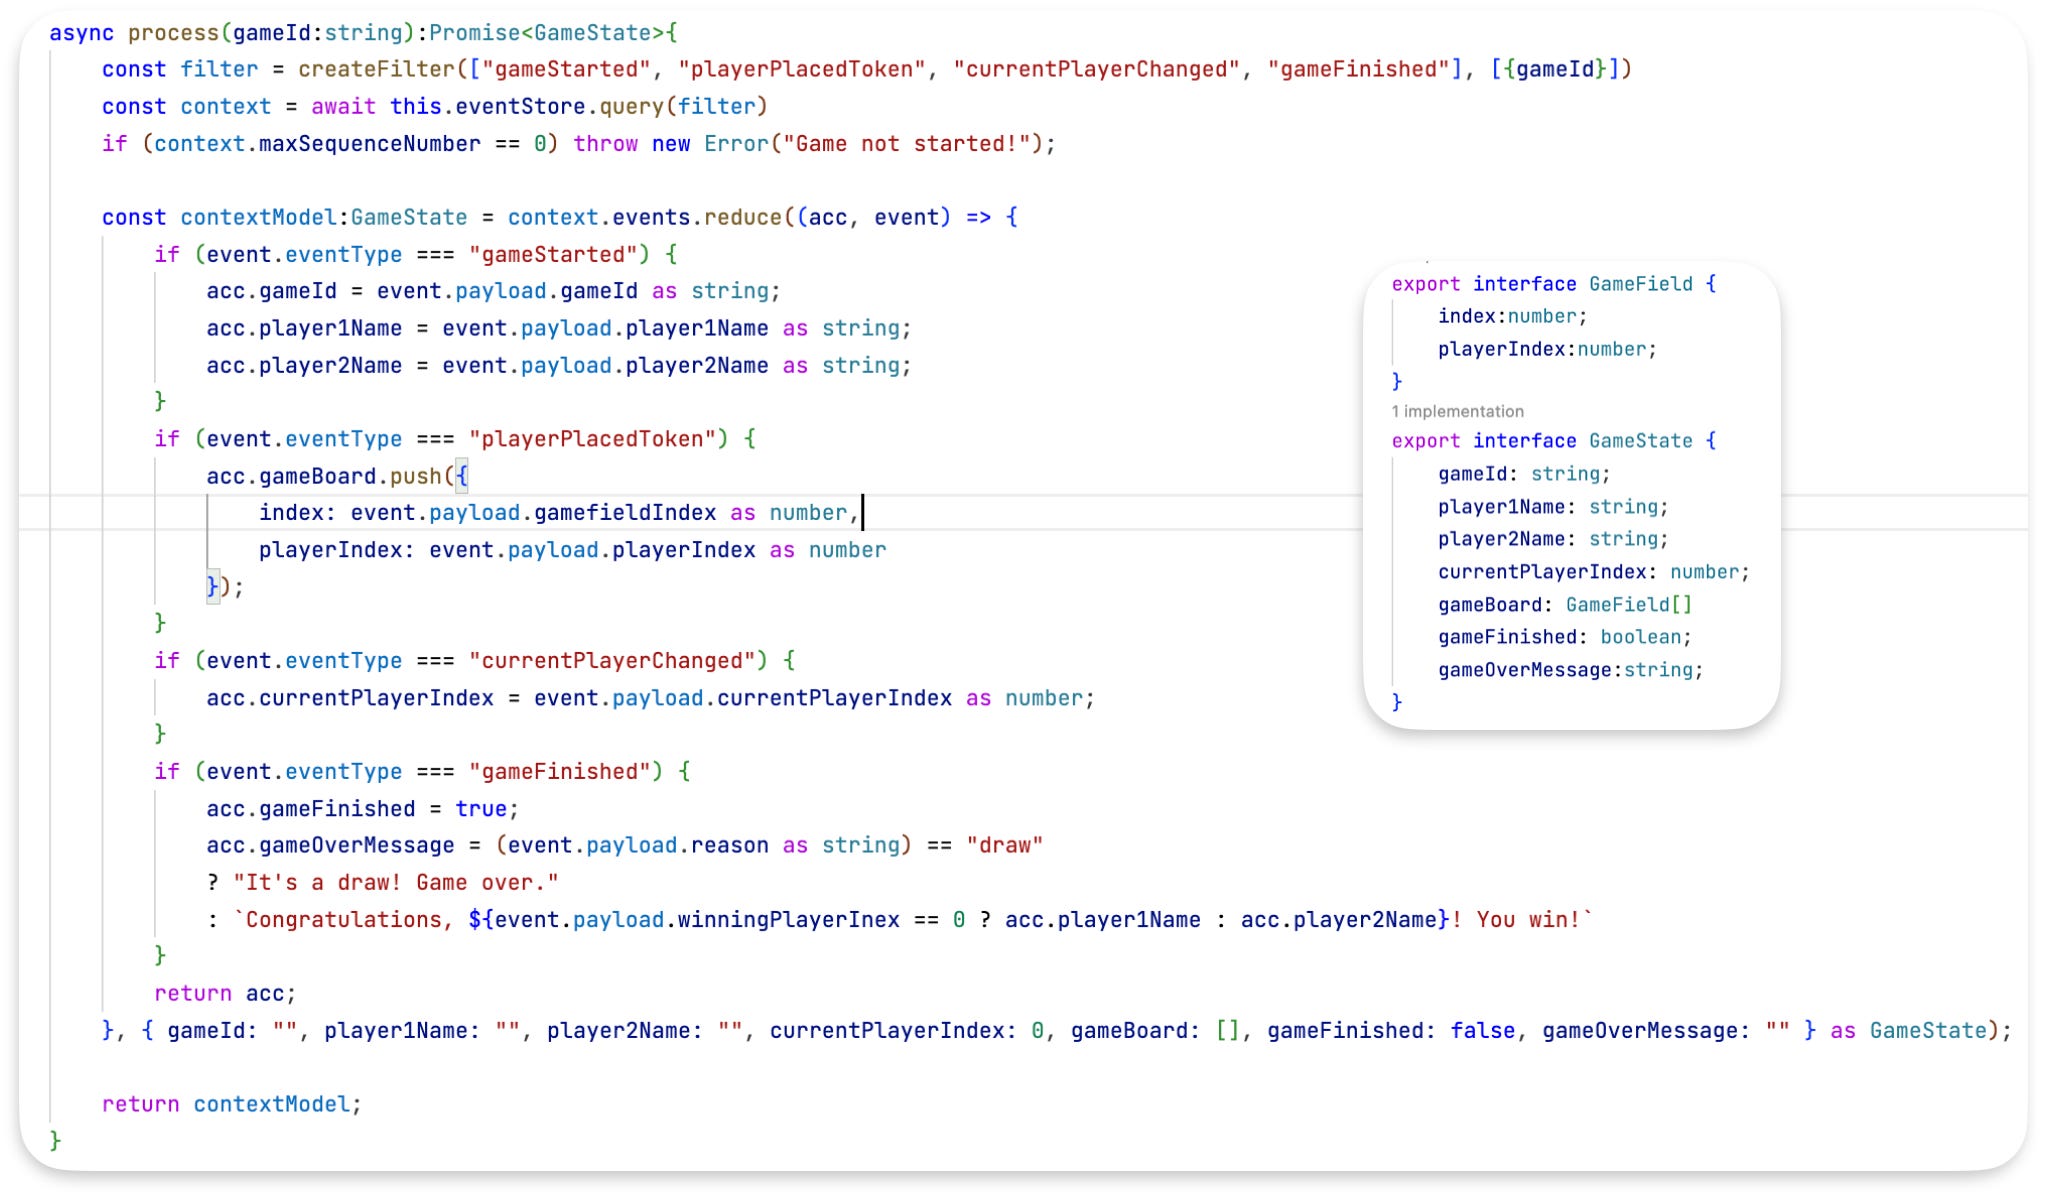This screenshot has width=2054, height=1202.
Task: Click the "Game not started!" error string
Action: point(907,144)
